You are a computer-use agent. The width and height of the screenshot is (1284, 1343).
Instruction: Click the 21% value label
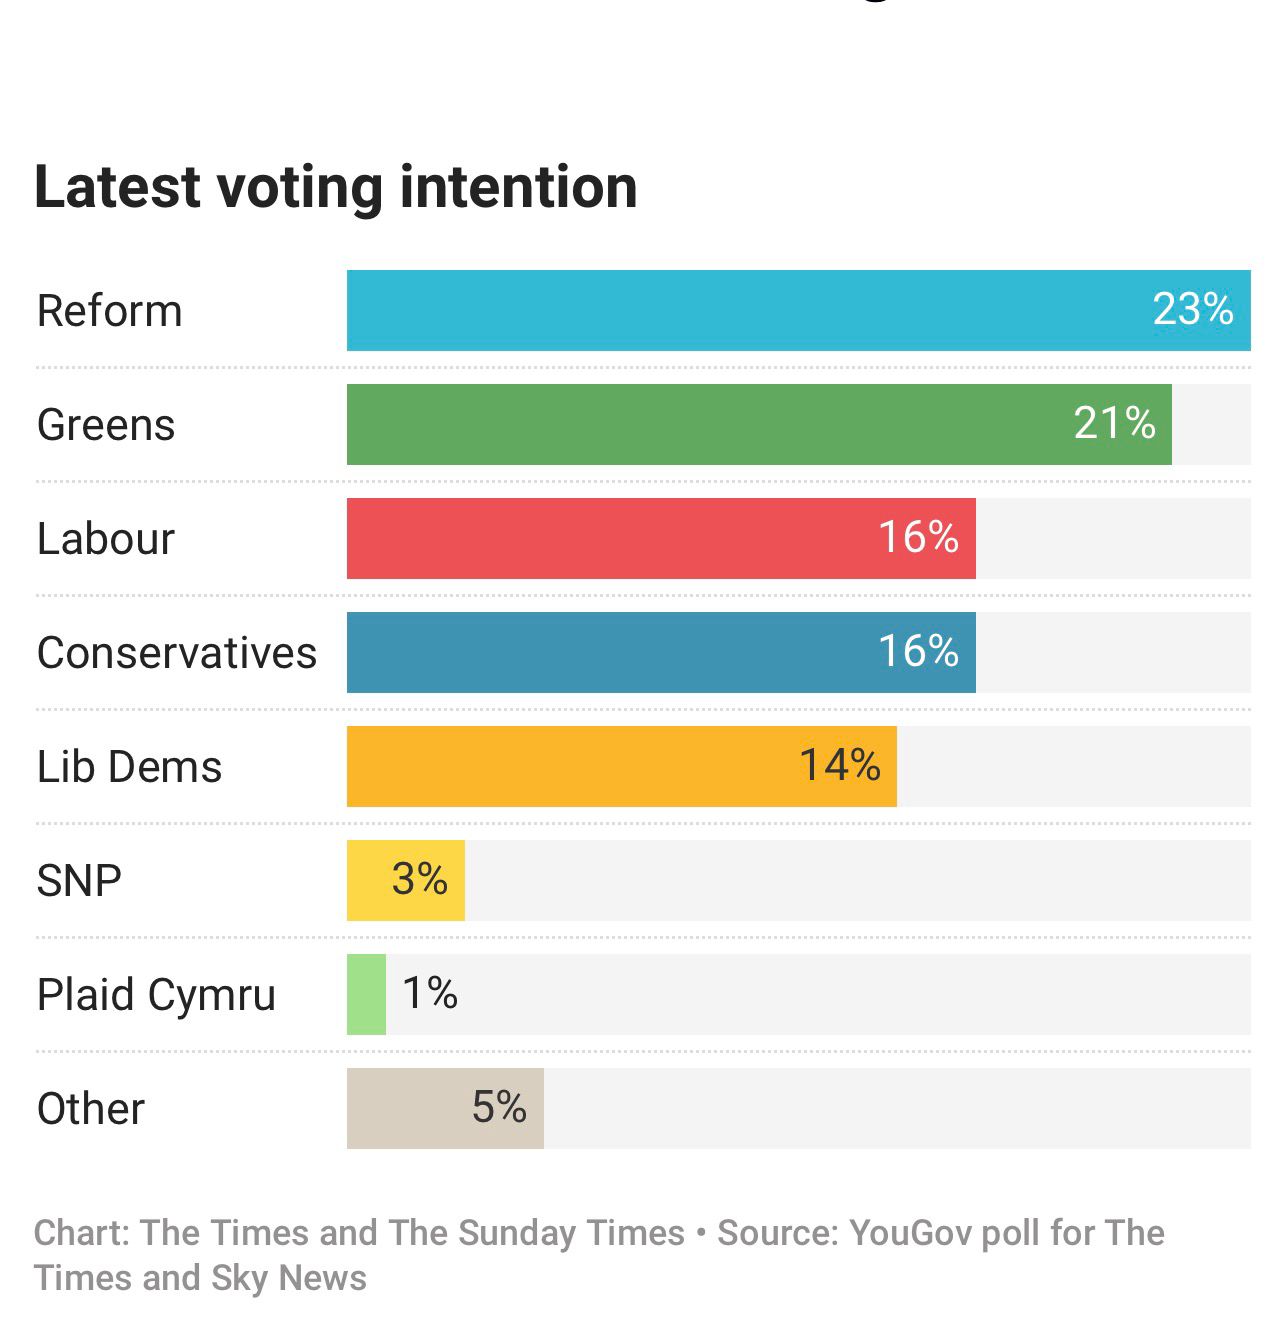tap(1114, 423)
